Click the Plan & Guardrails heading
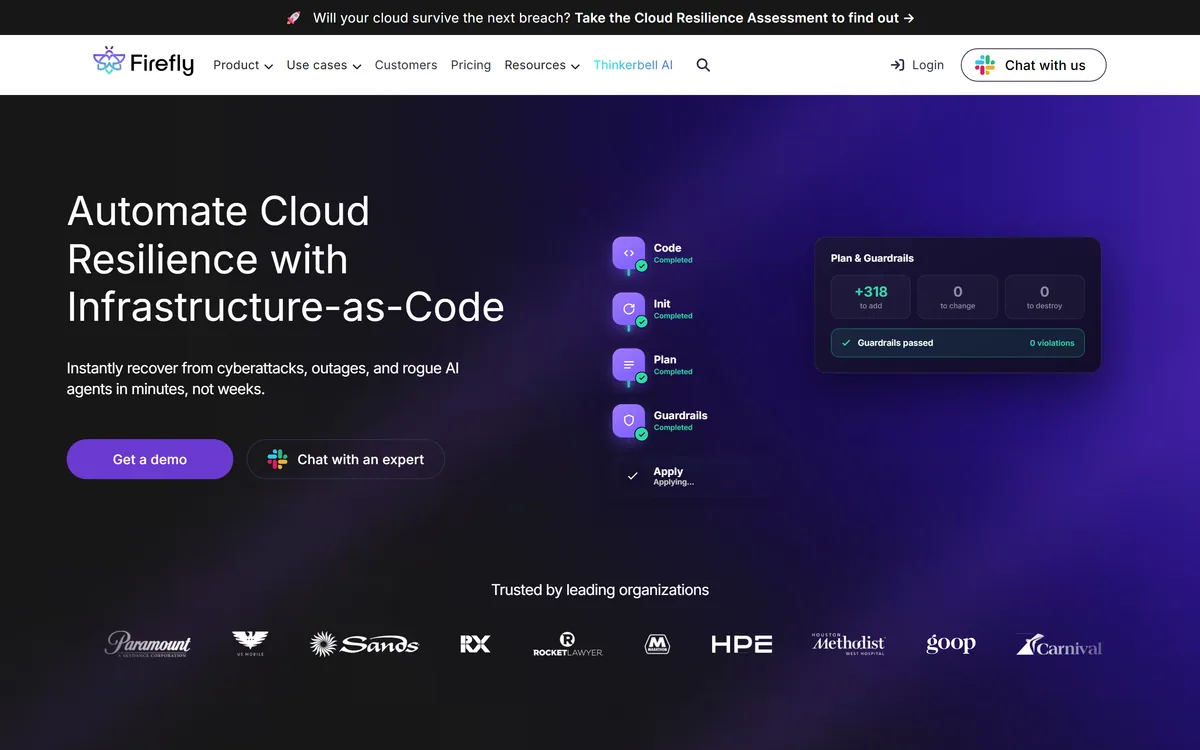 click(872, 258)
